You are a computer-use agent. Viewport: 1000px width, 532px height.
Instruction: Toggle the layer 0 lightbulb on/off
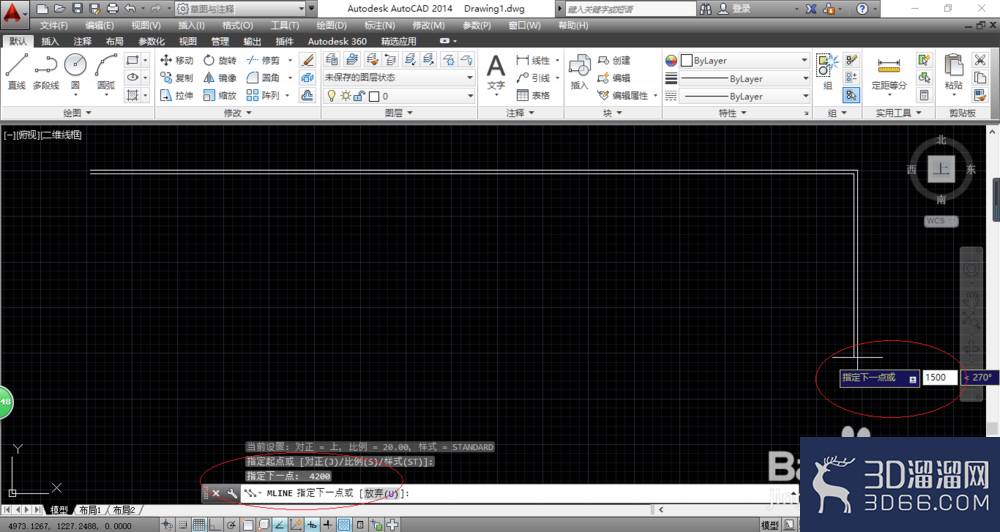(x=331, y=96)
